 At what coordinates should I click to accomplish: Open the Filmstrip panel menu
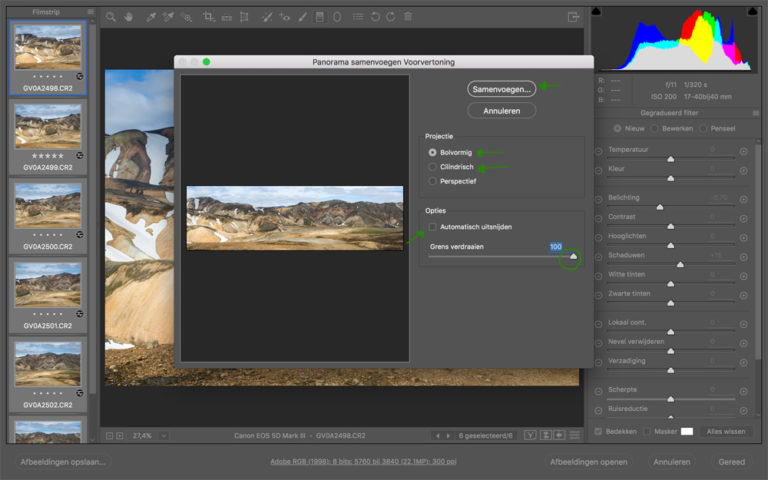[x=90, y=12]
